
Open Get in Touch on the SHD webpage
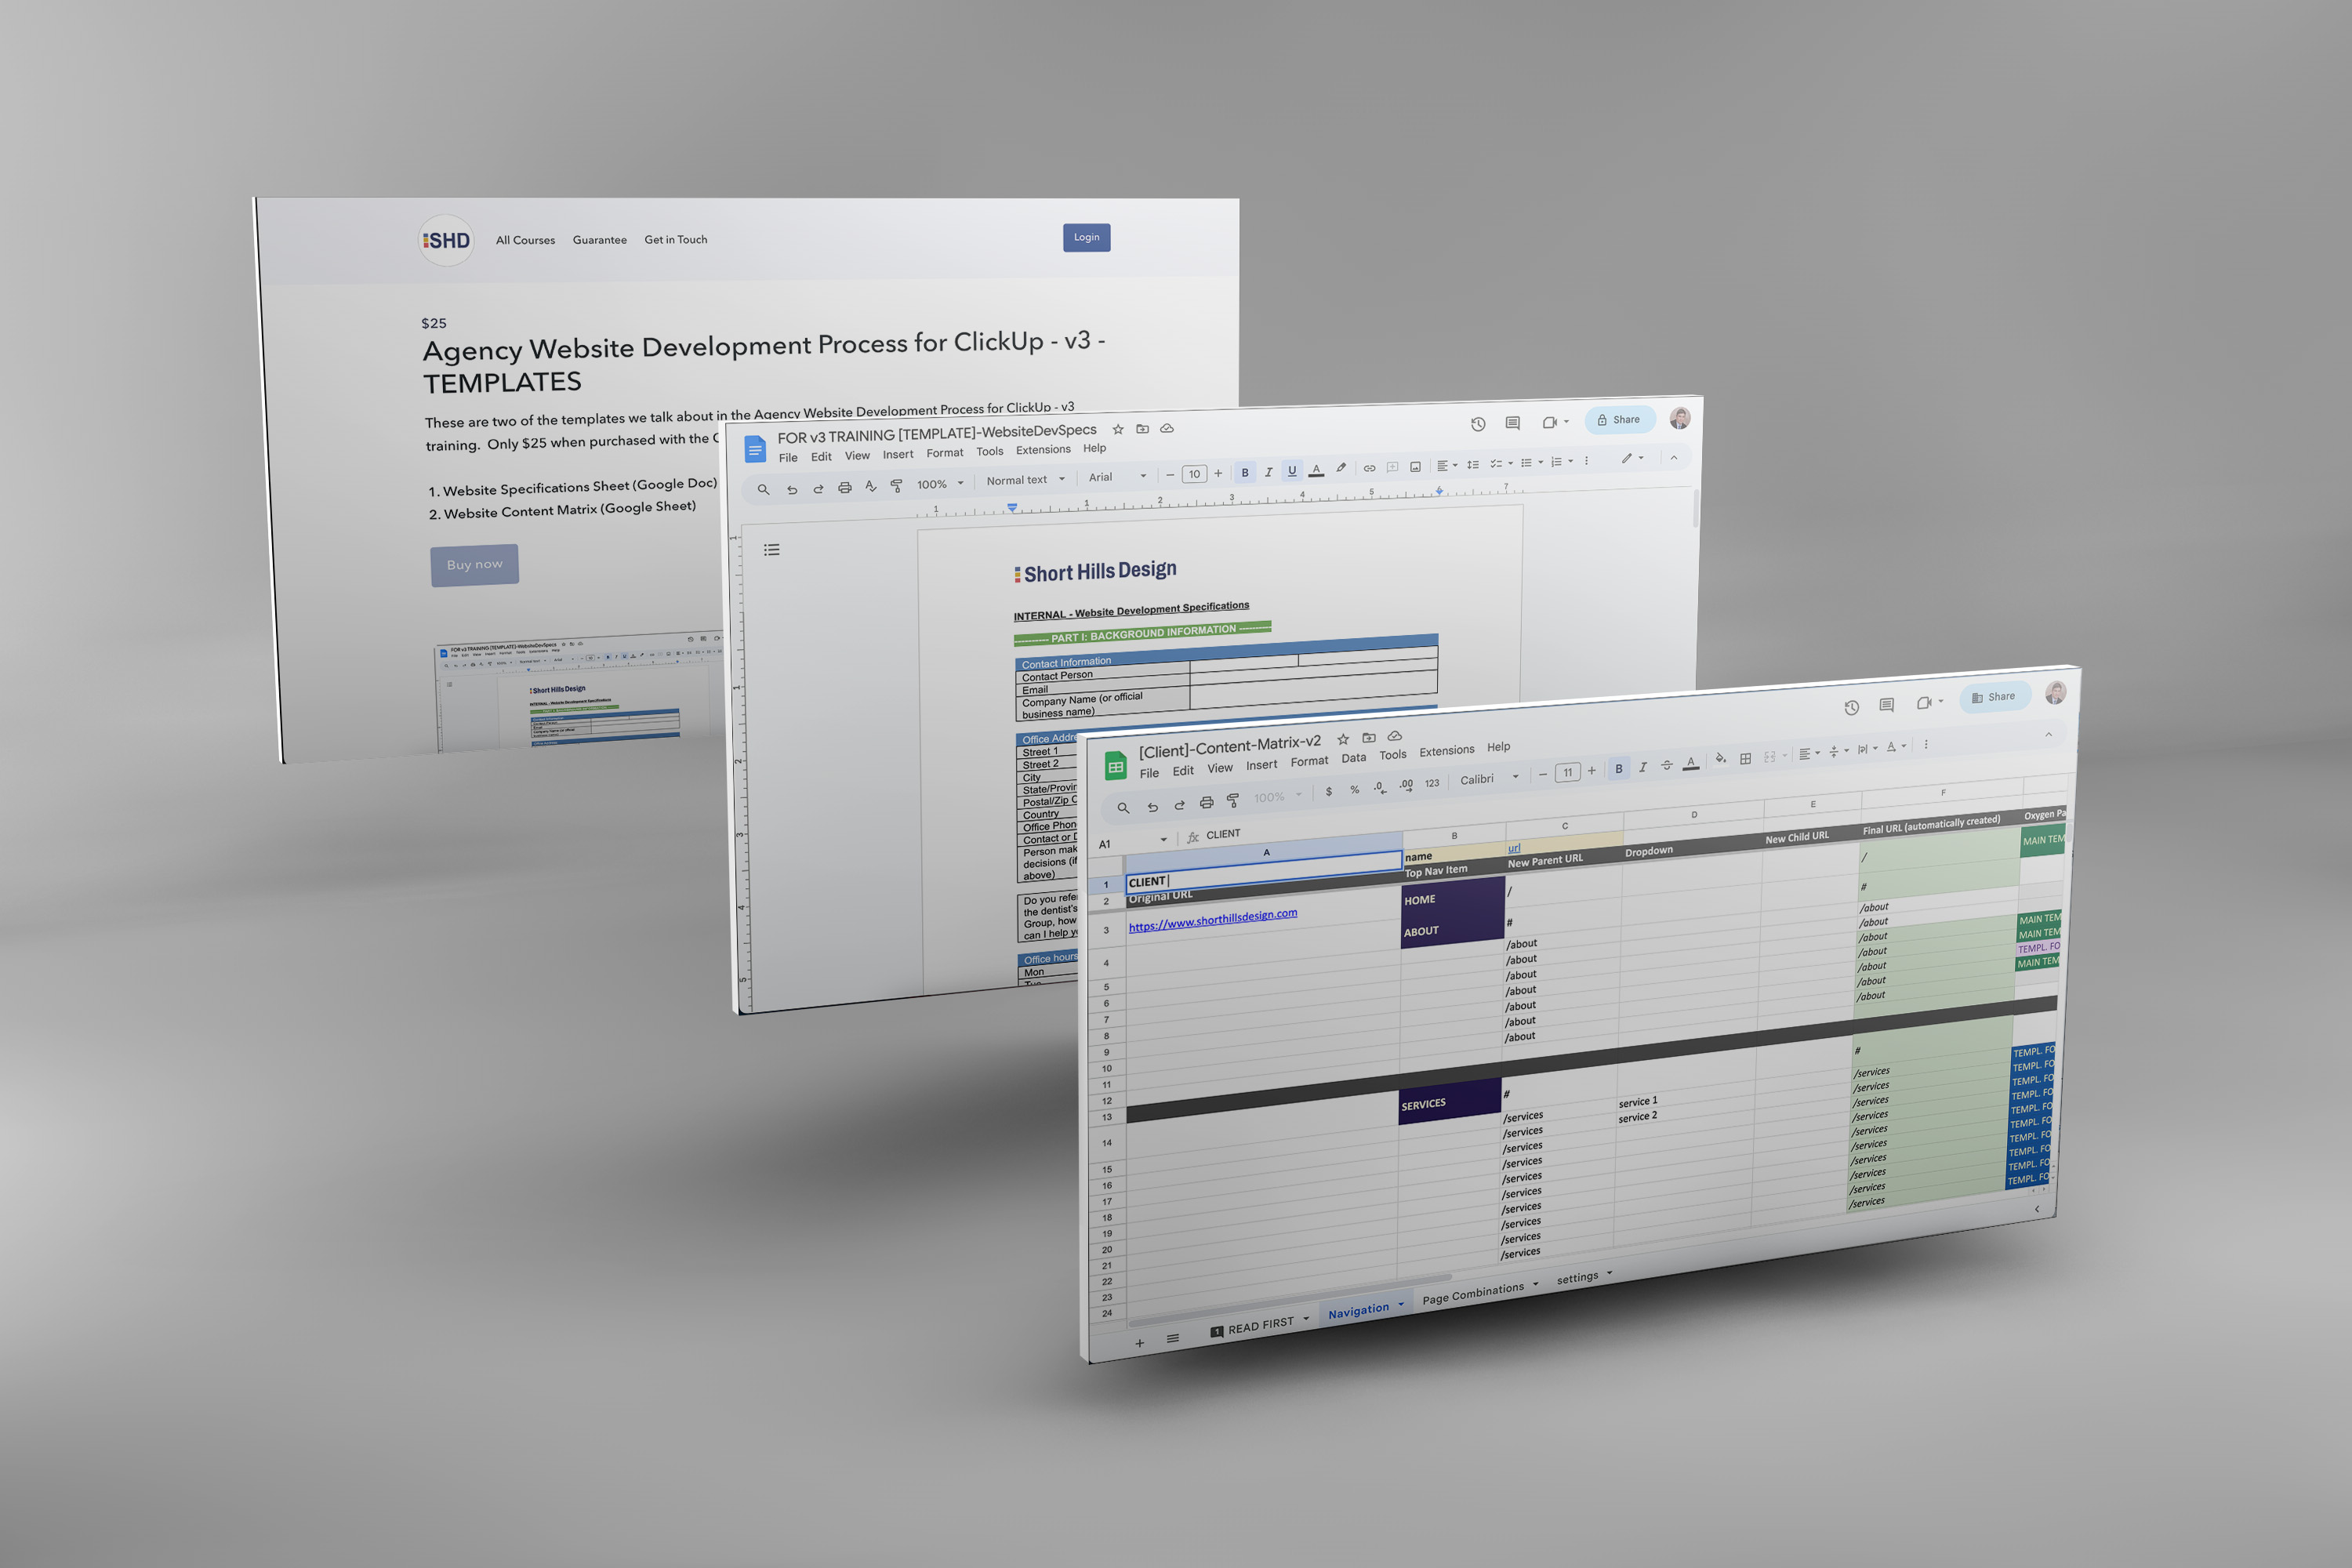coord(675,240)
